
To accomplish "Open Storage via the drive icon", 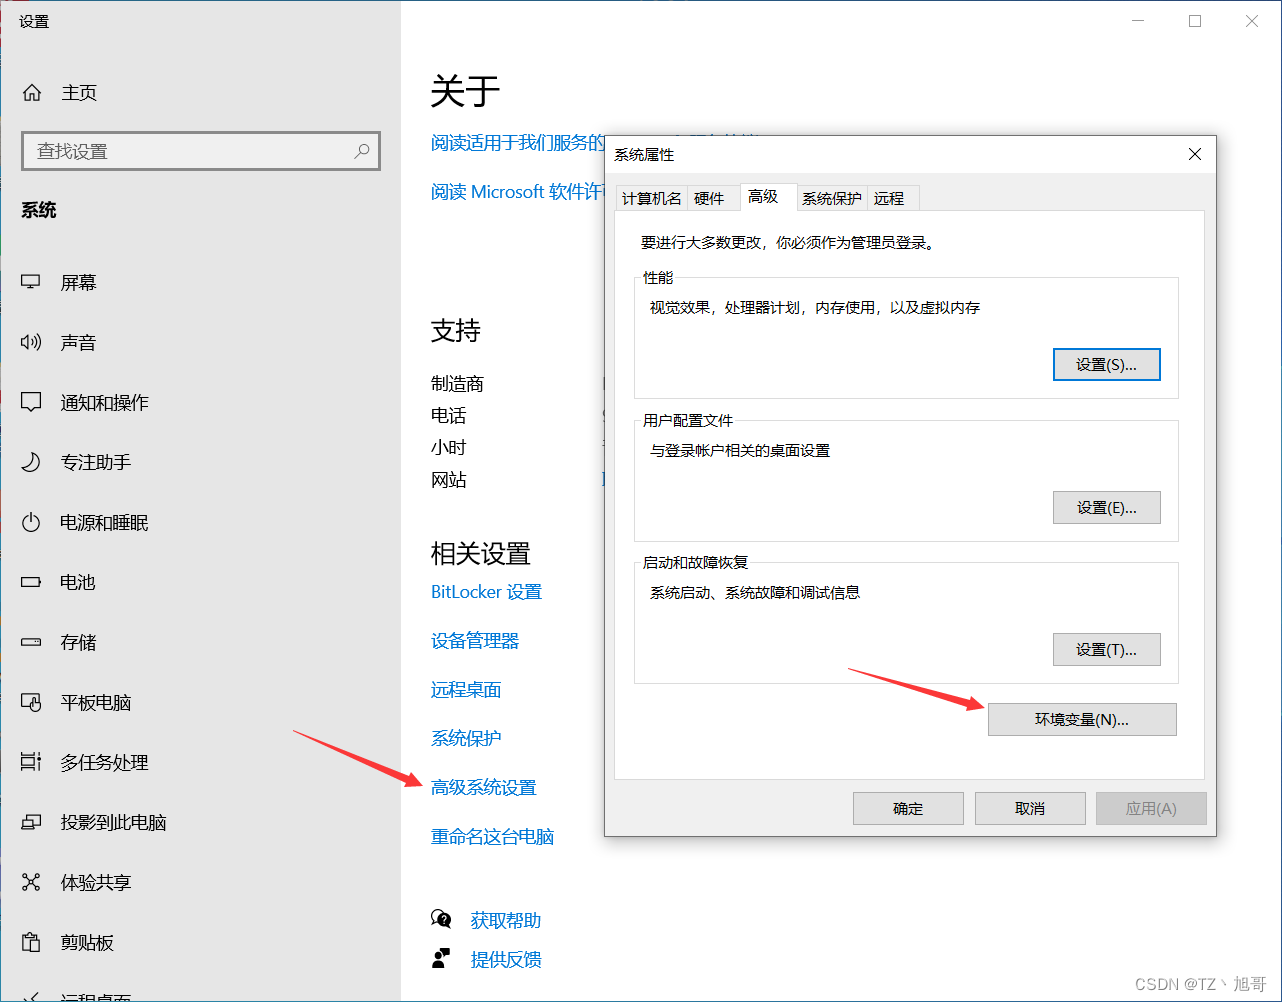I will coord(31,642).
